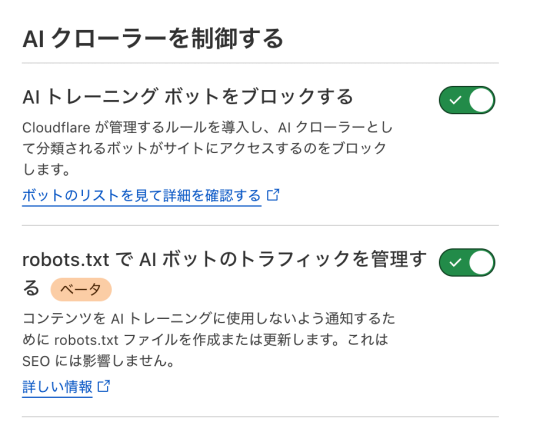
Task: Open the 詳しい情報 link
Action: coord(57,387)
